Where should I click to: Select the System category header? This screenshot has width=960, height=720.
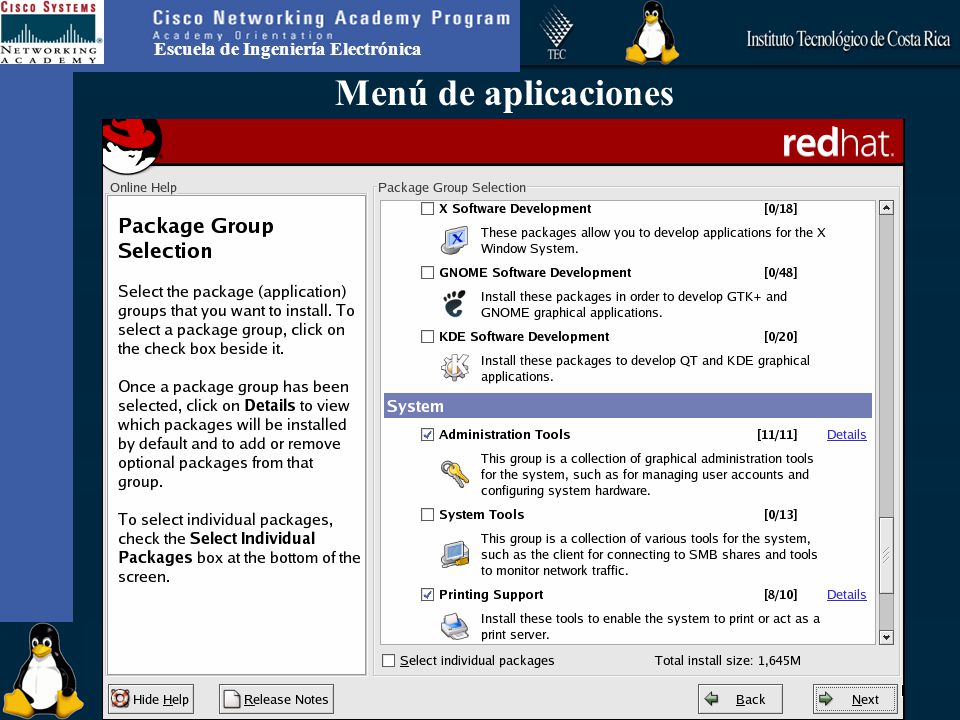tap(628, 407)
